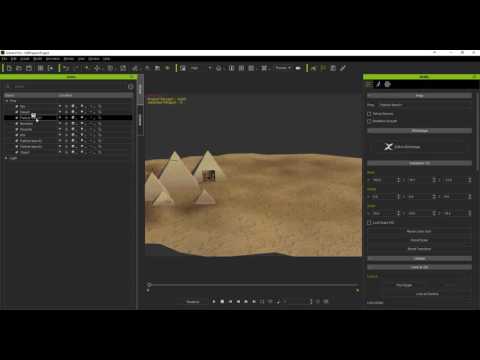Select the Move object tool
Viewport: 480px width, 360px height.
[97, 68]
